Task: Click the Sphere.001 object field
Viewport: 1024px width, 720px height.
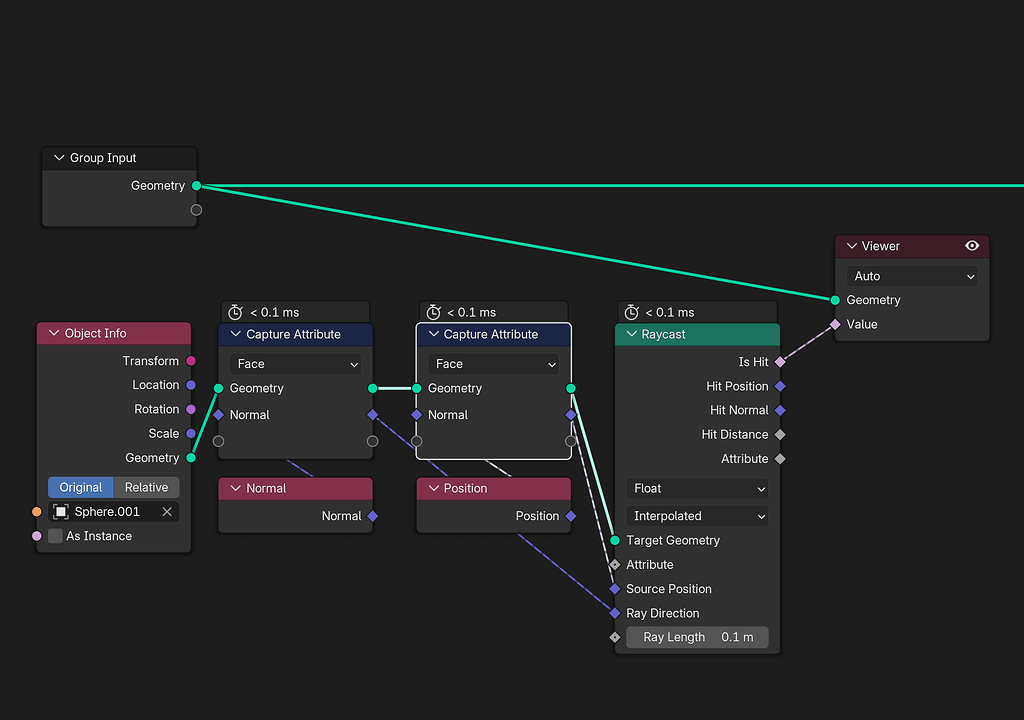Action: (x=114, y=512)
